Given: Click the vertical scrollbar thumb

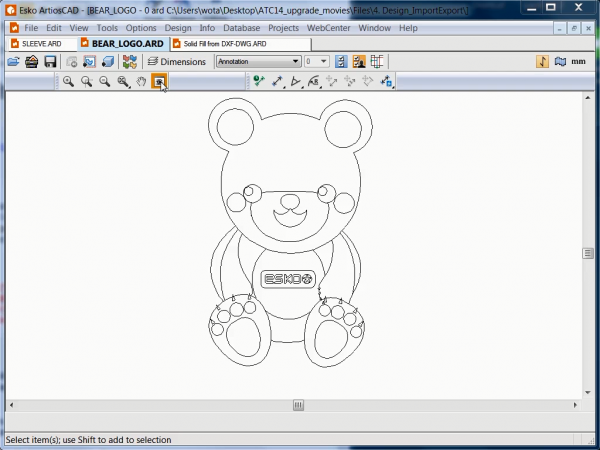Looking at the screenshot, I should pos(589,254).
